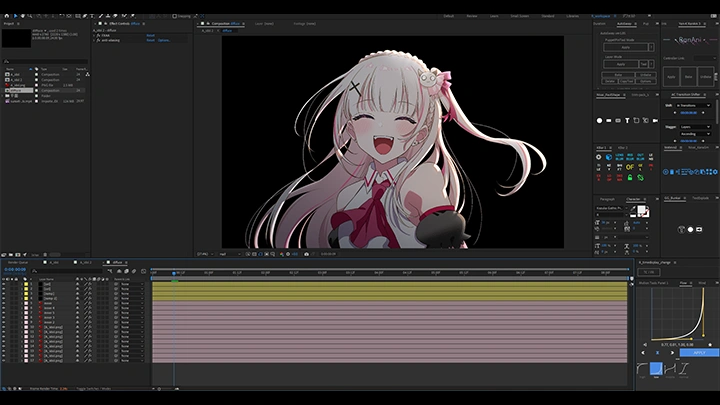Click Options link for the anti-aliasing effect
This screenshot has width=720, height=405.
164,40
